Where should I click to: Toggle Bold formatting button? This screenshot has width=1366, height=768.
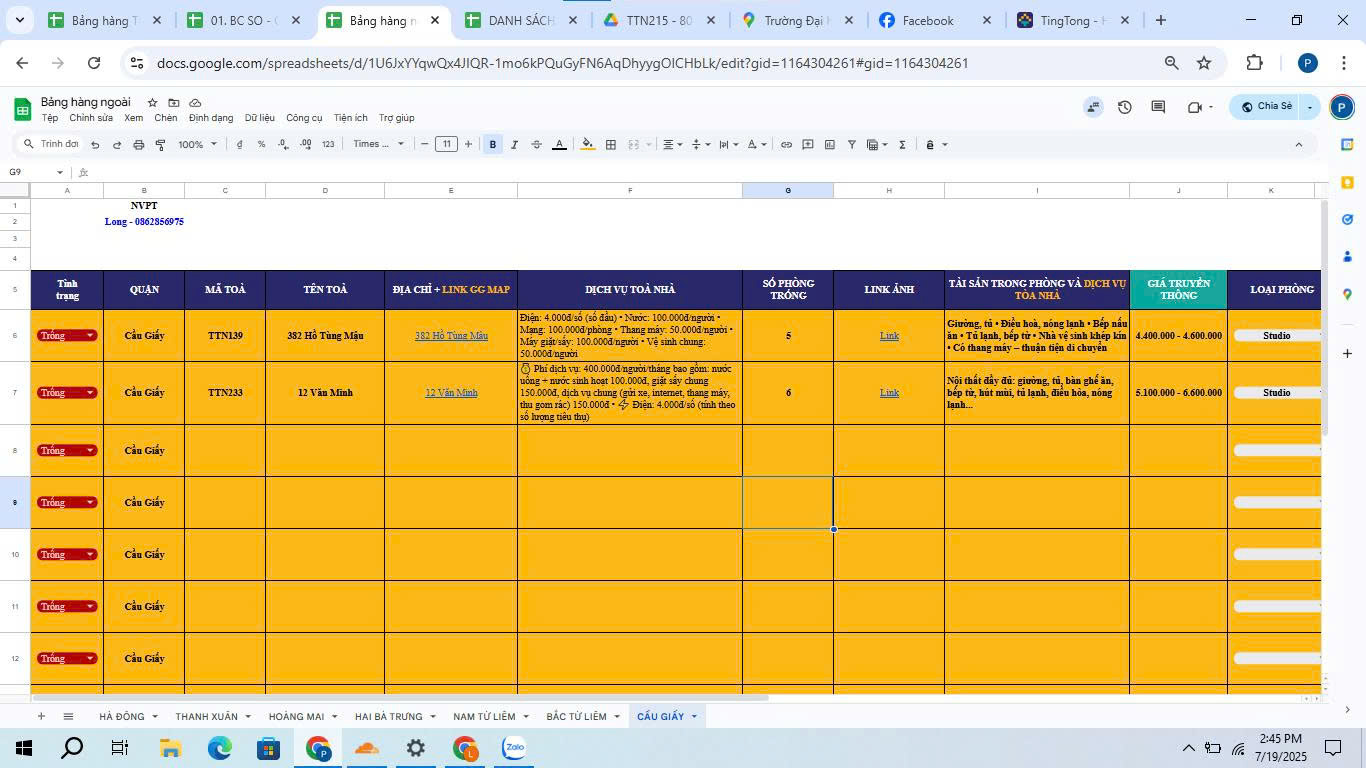pos(493,145)
